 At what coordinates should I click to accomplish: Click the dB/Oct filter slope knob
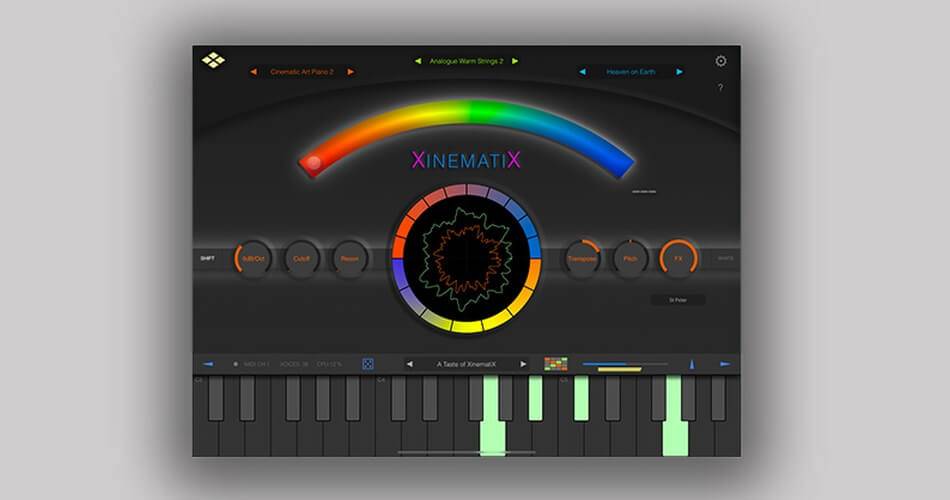click(x=253, y=259)
